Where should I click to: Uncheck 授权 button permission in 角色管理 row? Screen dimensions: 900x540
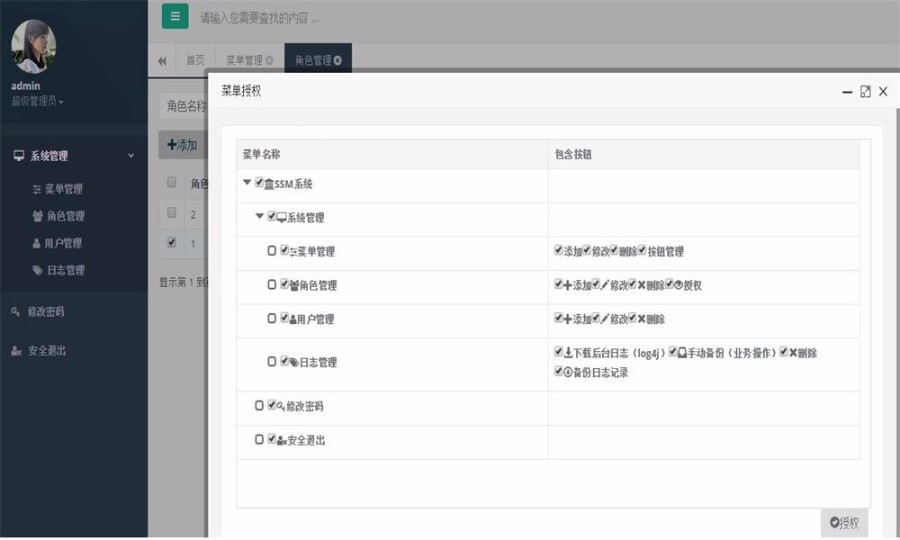[669, 283]
